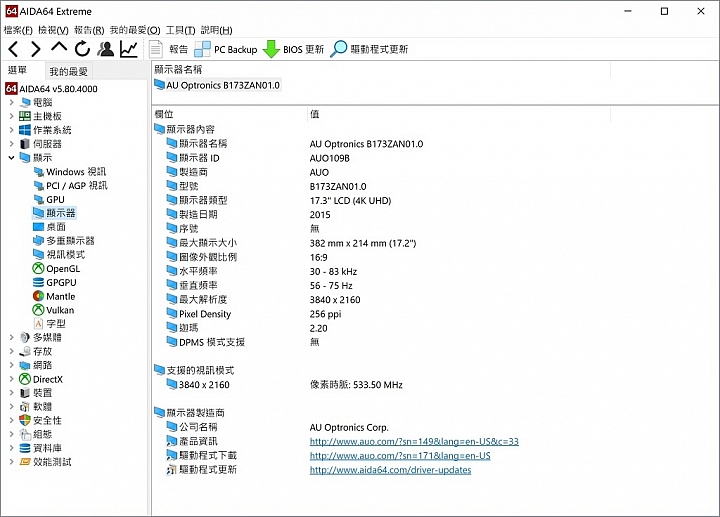
Task: Click the 安全性 shield icon
Action: click(25, 421)
